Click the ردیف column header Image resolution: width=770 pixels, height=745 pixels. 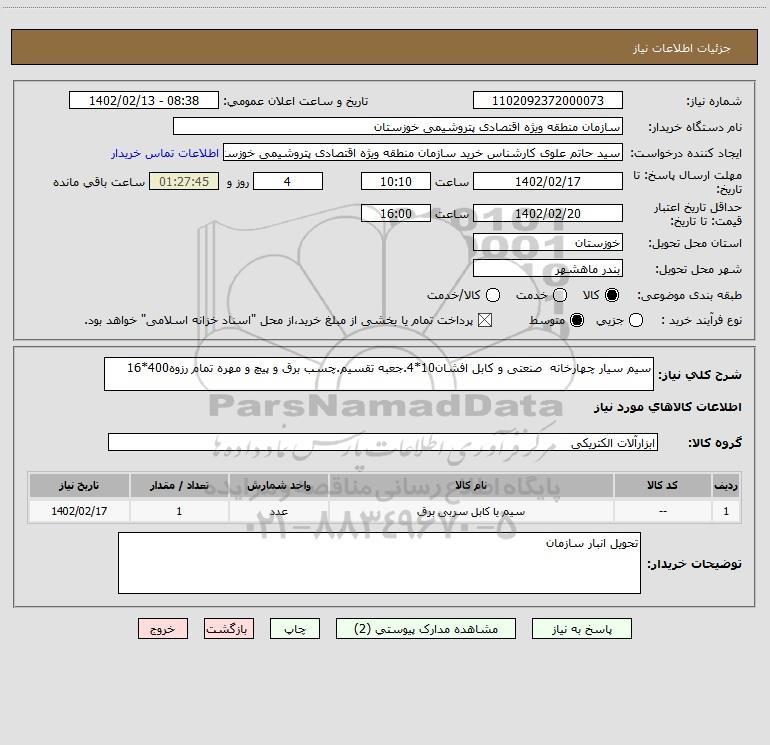coord(726,485)
